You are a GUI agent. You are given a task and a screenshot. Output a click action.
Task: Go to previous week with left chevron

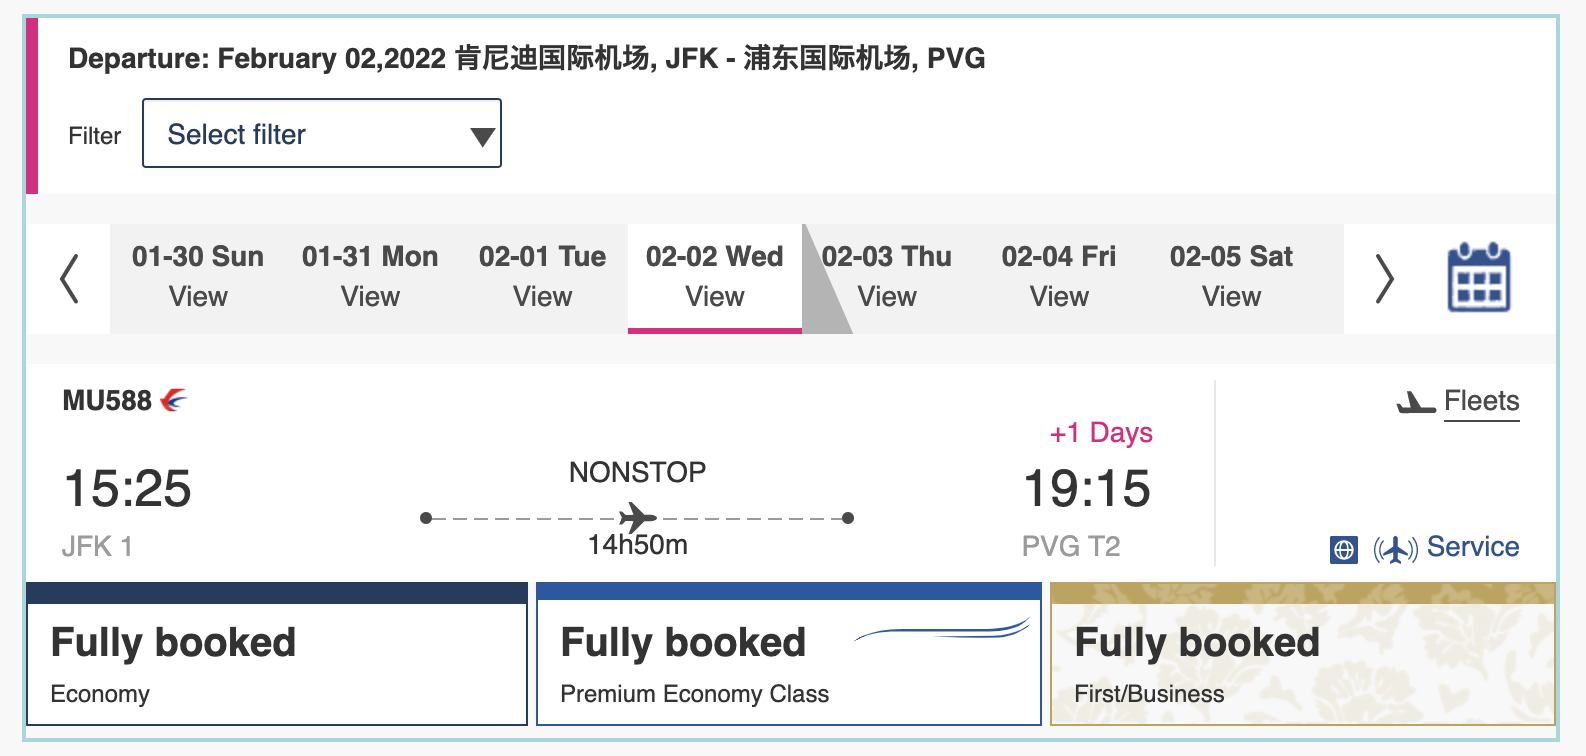coord(69,278)
